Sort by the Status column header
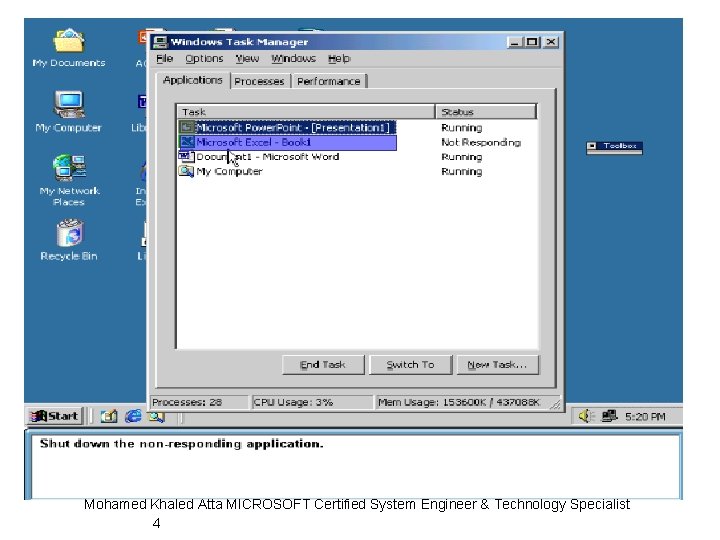Viewport: 720px width, 540px height. (x=485, y=112)
